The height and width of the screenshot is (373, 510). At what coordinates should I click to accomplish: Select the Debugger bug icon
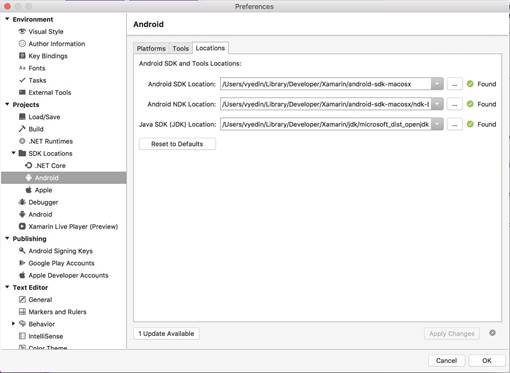tap(22, 202)
